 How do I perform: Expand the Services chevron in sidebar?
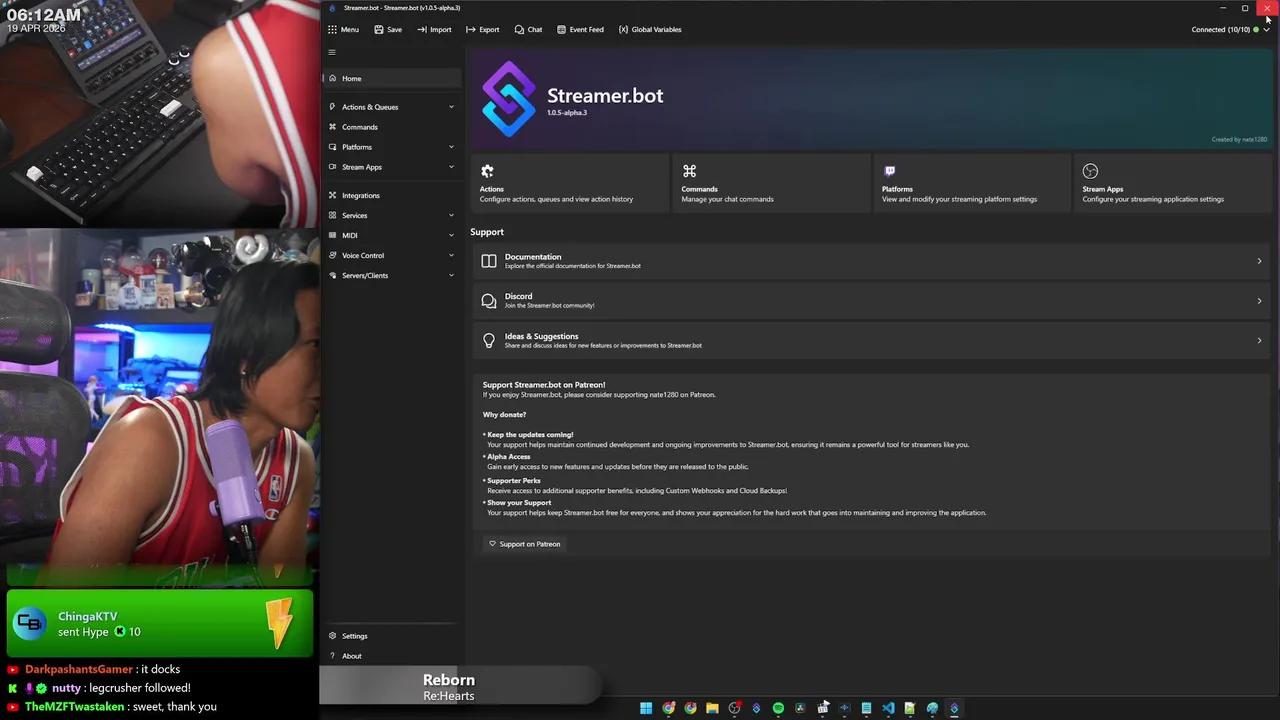click(451, 215)
